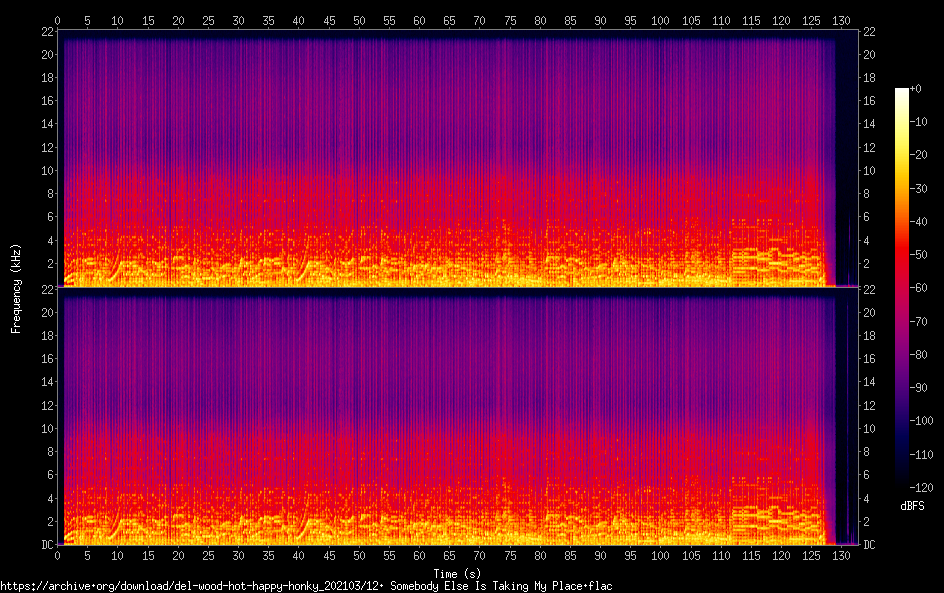
Task: Click the '-120' label on color scale
Action: [x=921, y=488]
